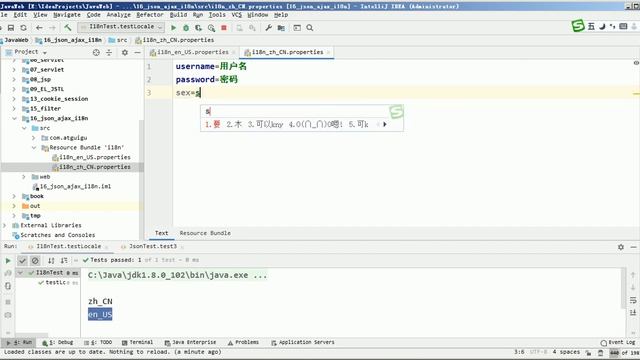
Task: Start debugging with the bug icon
Action: pos(186,28)
